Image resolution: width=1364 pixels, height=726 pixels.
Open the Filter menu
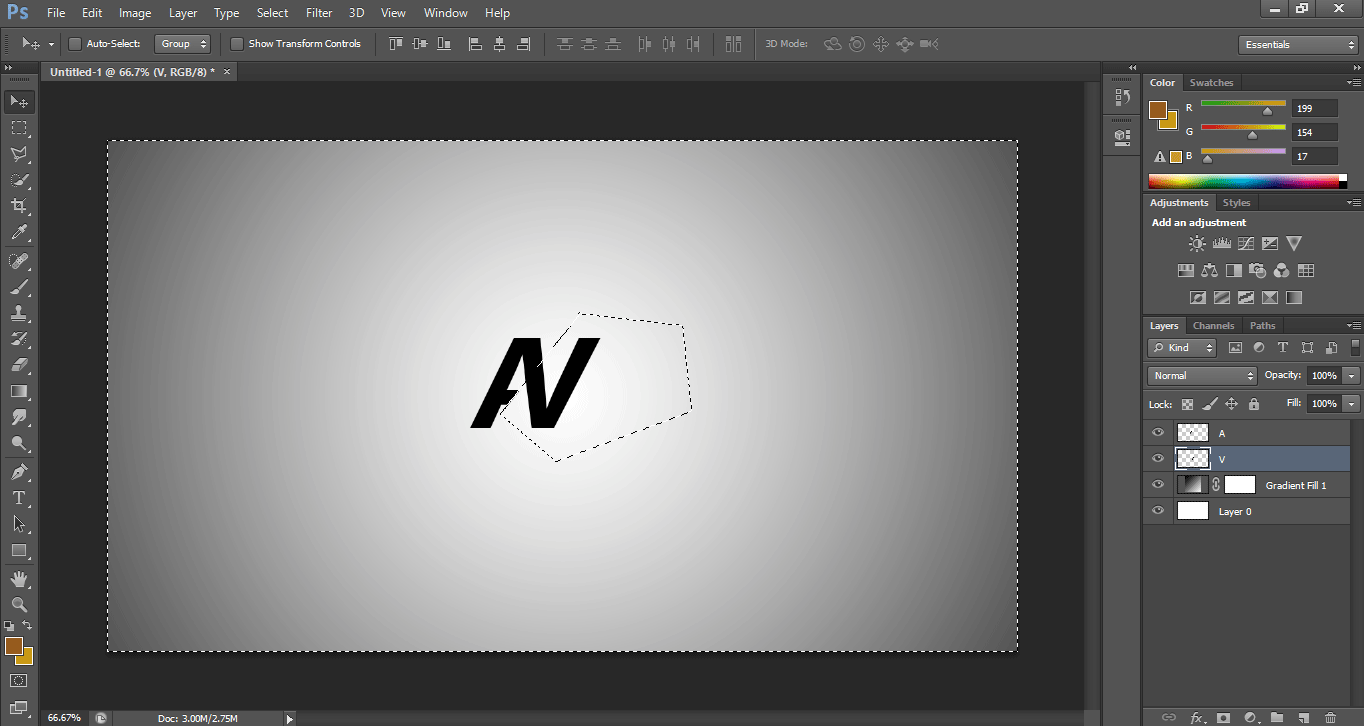318,13
